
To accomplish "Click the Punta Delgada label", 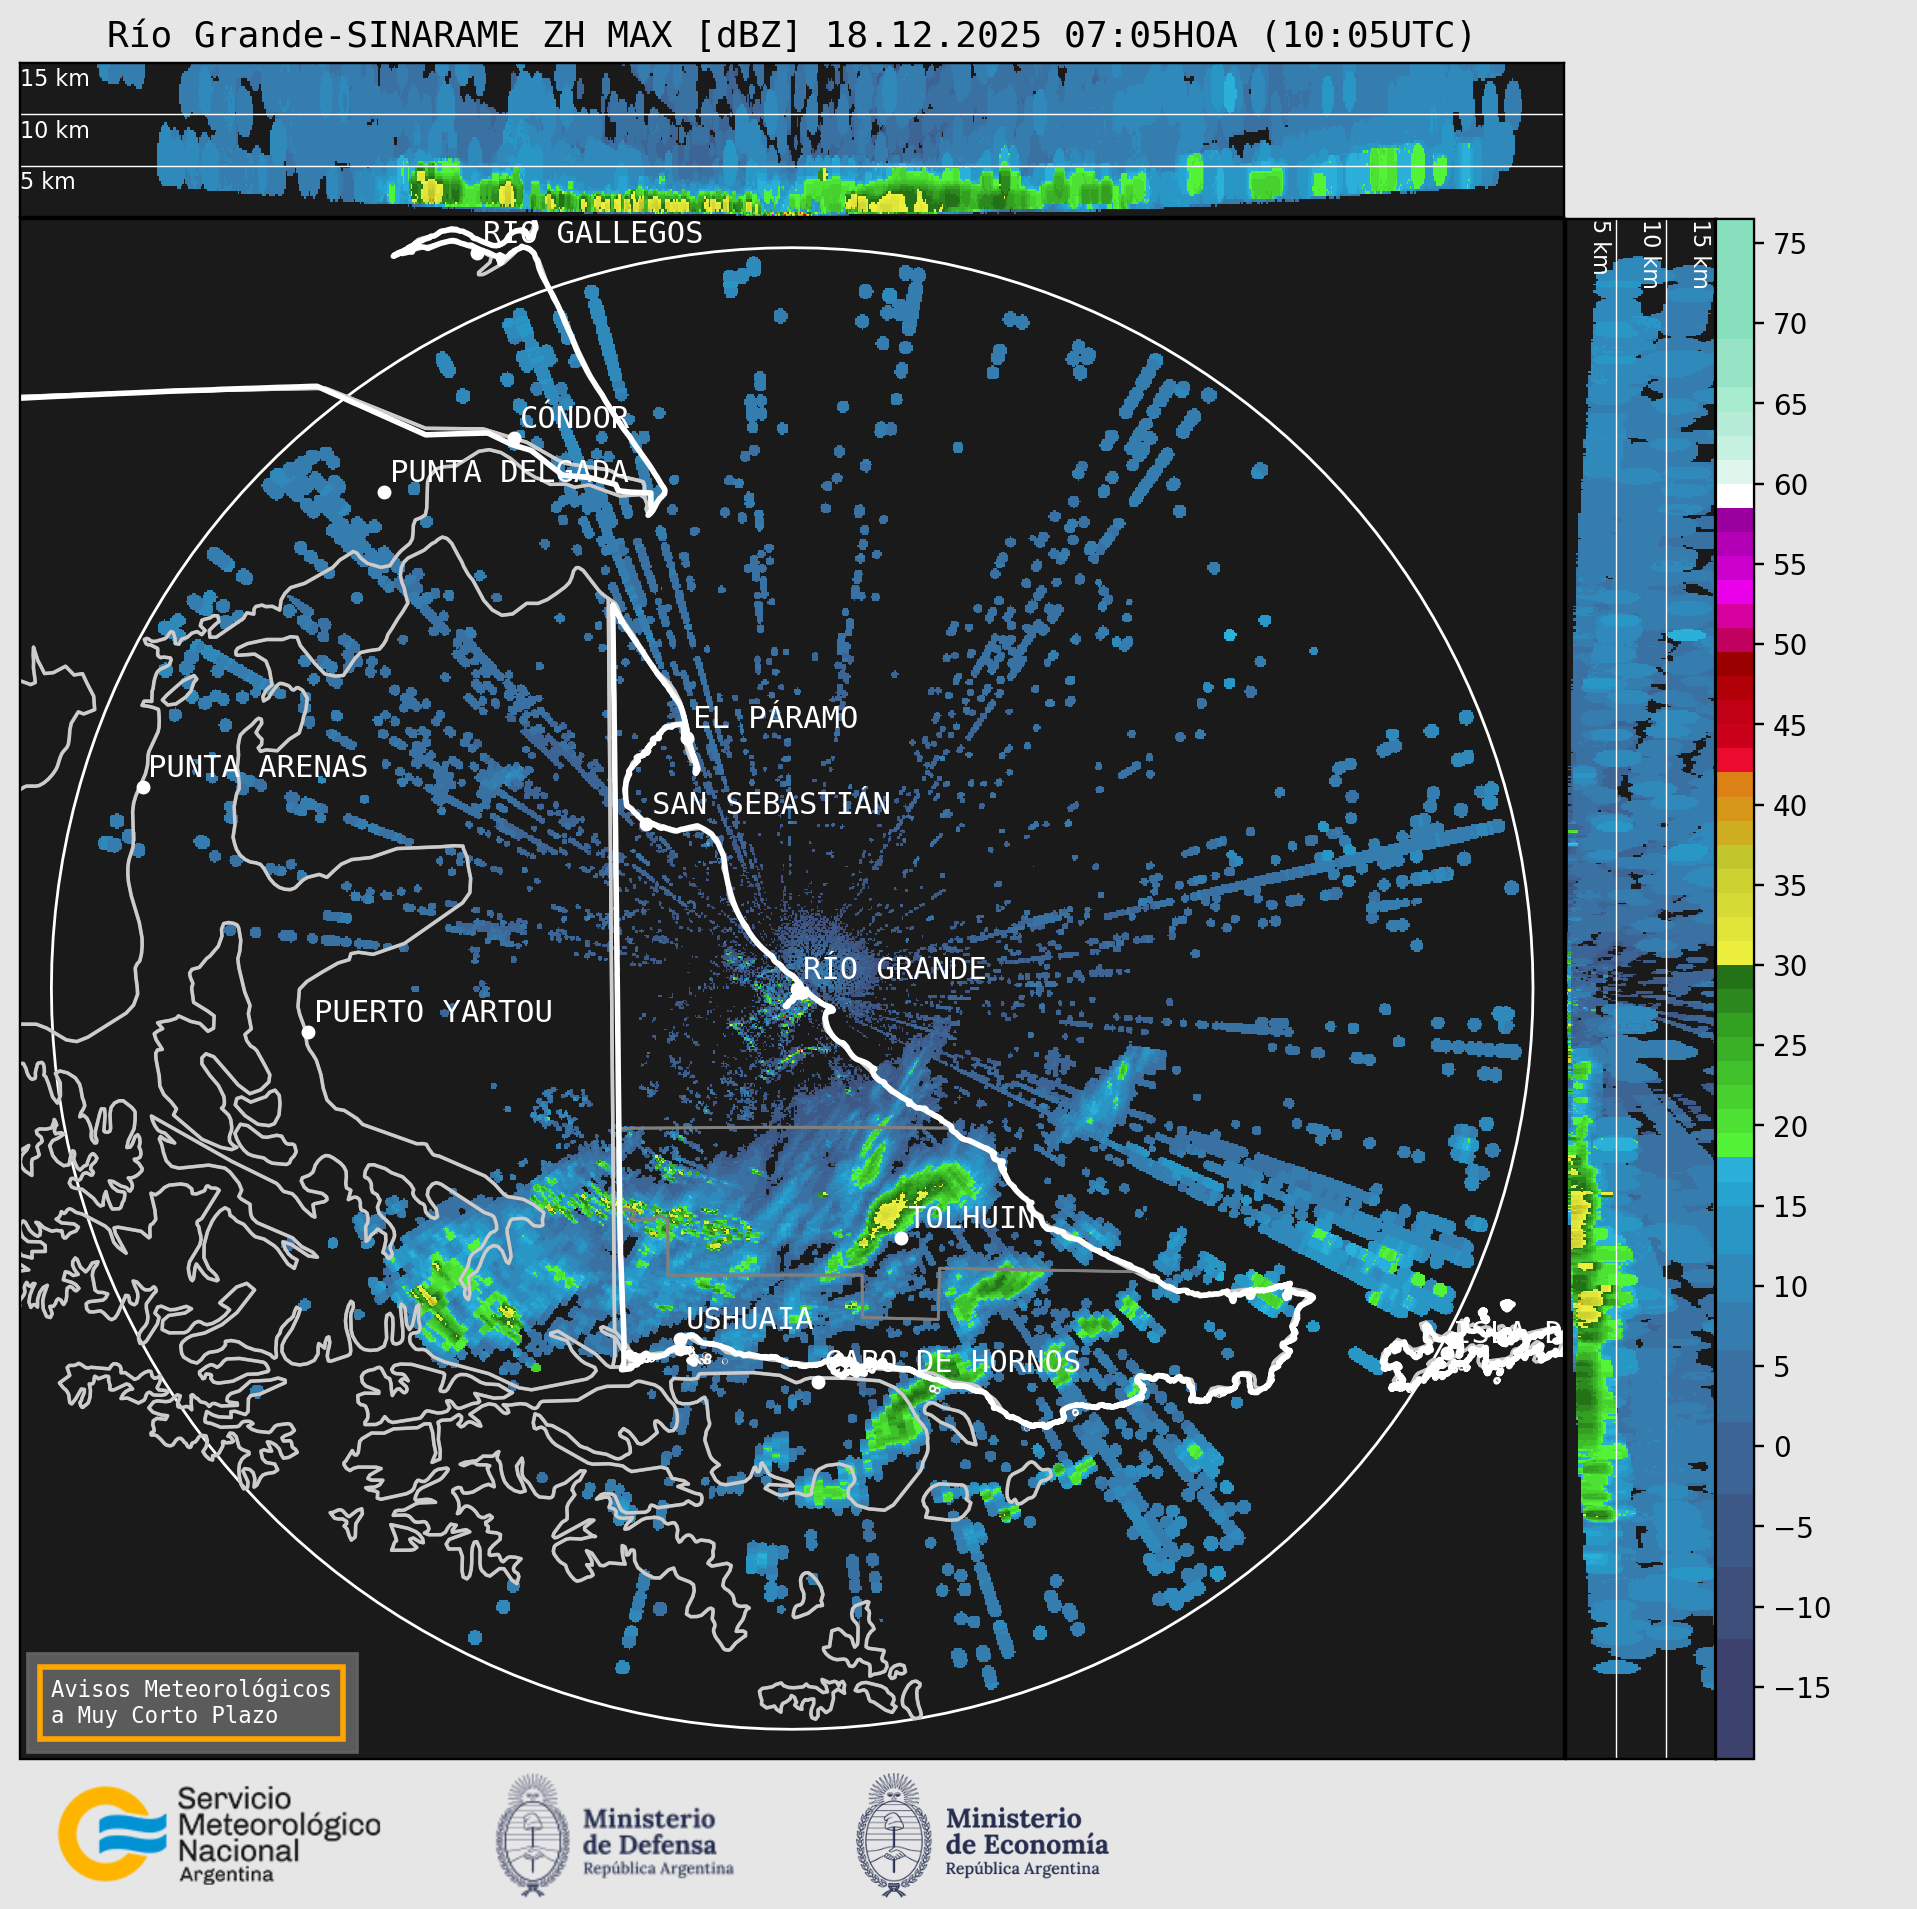I will (x=509, y=471).
